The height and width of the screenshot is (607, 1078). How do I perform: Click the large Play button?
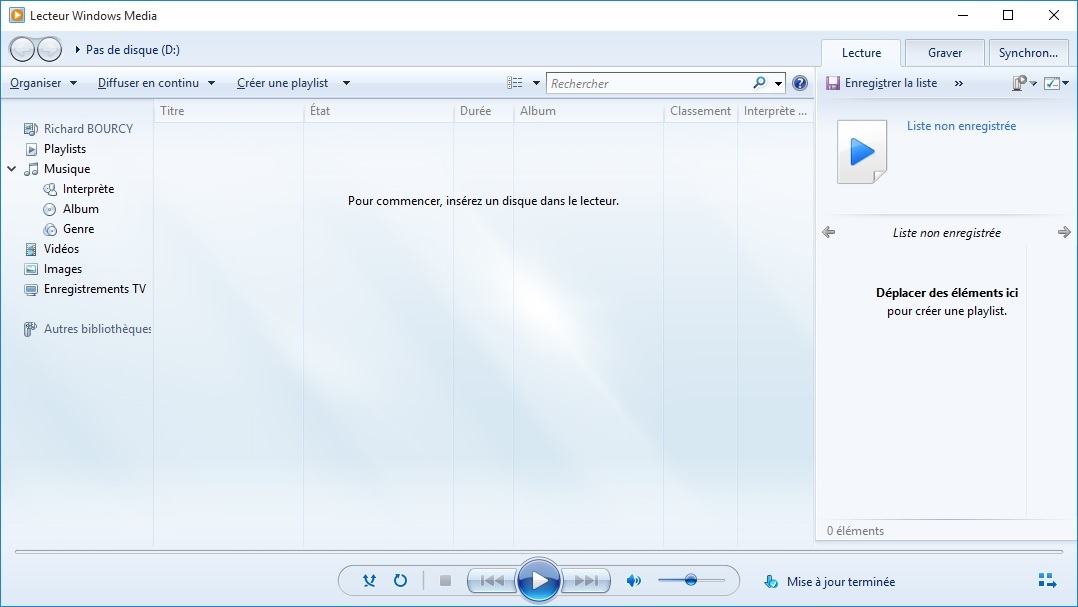539,581
